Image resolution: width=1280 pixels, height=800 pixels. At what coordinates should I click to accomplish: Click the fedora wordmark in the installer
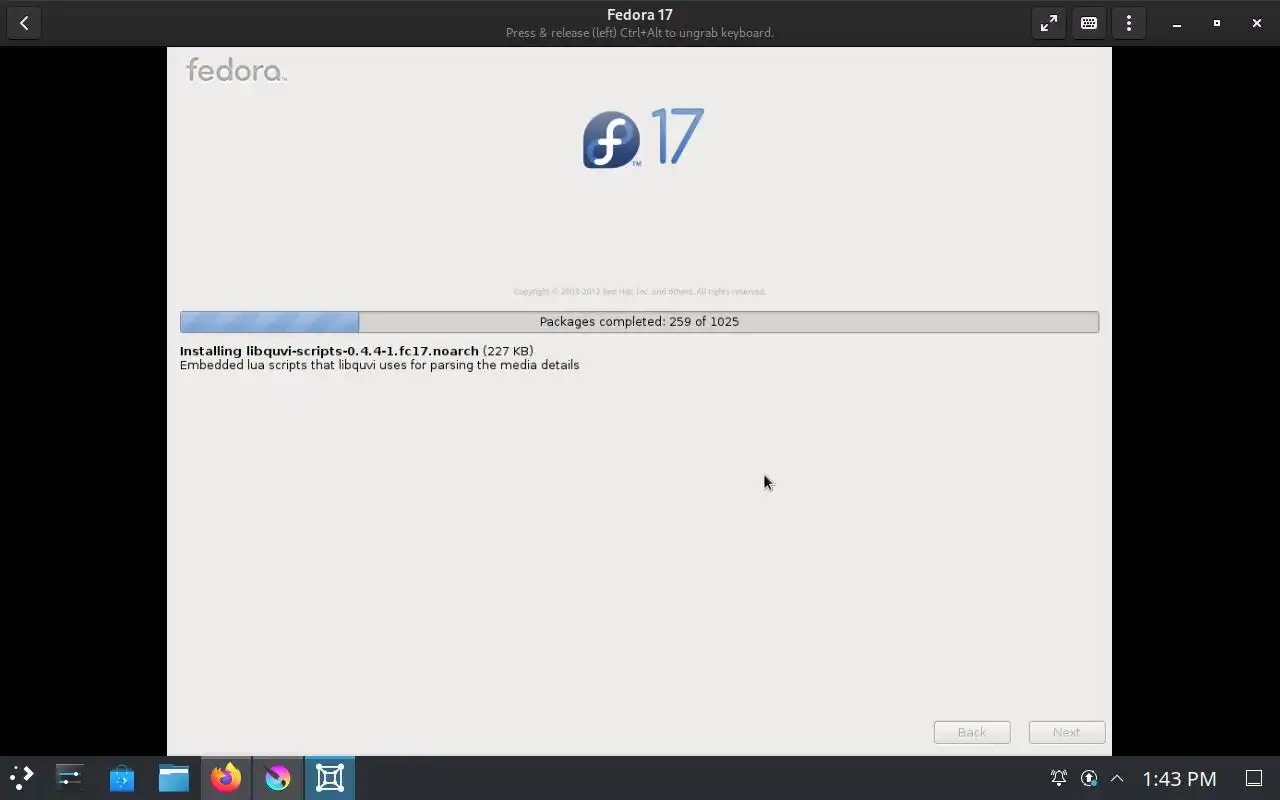point(236,70)
